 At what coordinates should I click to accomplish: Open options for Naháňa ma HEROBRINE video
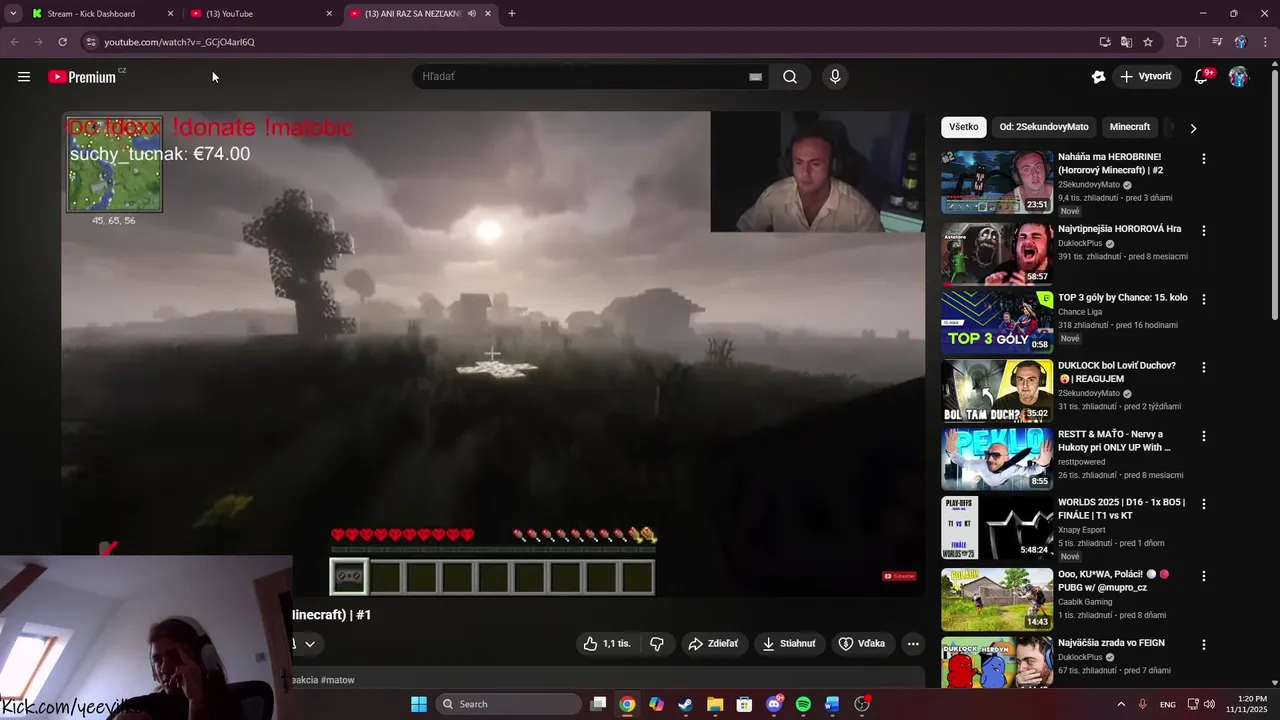point(1204,159)
